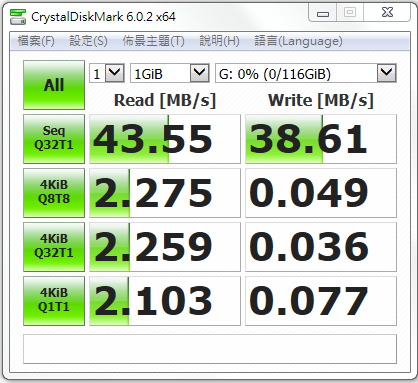Image resolution: width=418 pixels, height=383 pixels.
Task: Start the 4KiB Q8T8 test
Action: (54, 193)
